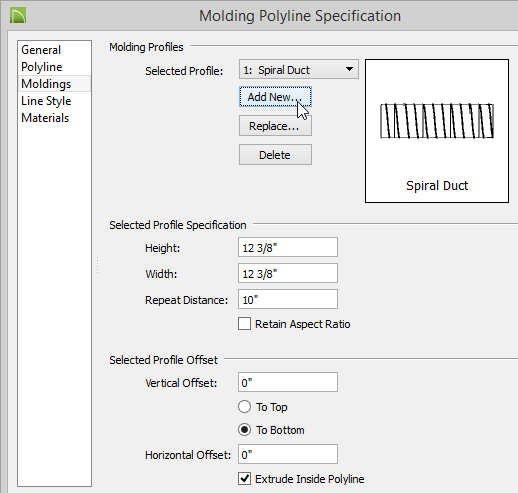
Task: Select the '1: Spiral Duct' profile combo box
Action: [299, 69]
